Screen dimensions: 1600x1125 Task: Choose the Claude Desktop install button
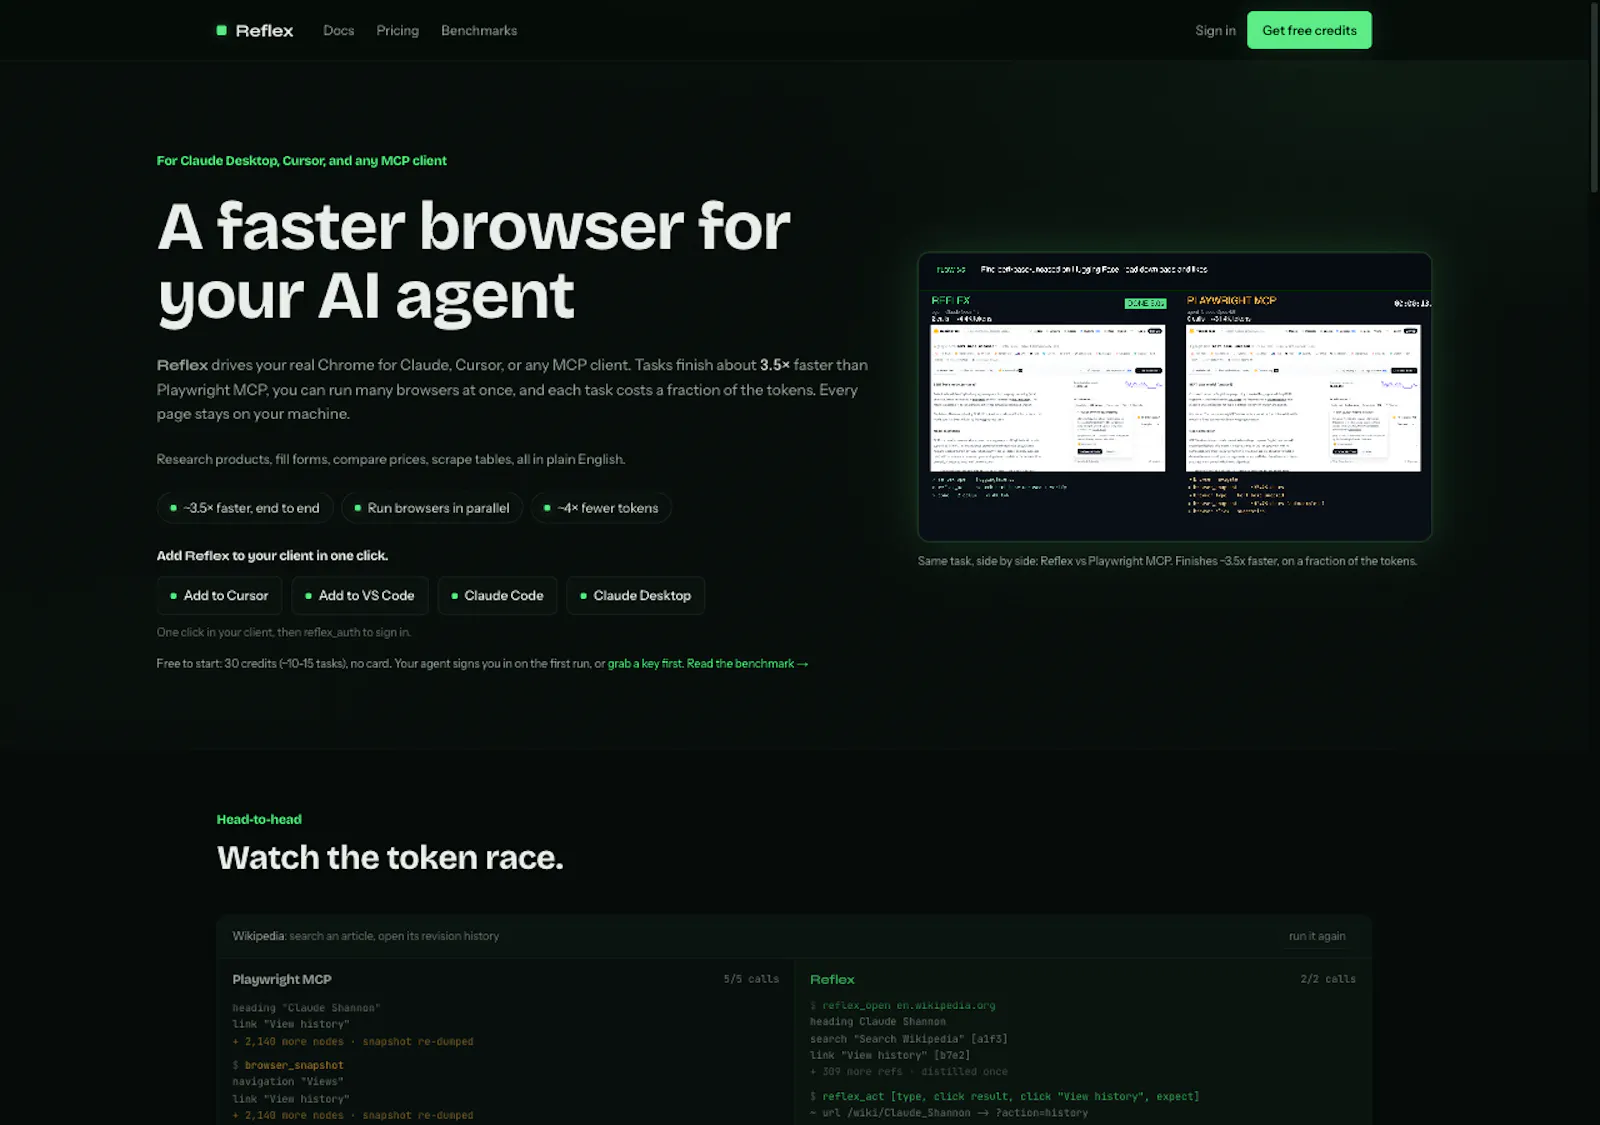[x=635, y=596]
